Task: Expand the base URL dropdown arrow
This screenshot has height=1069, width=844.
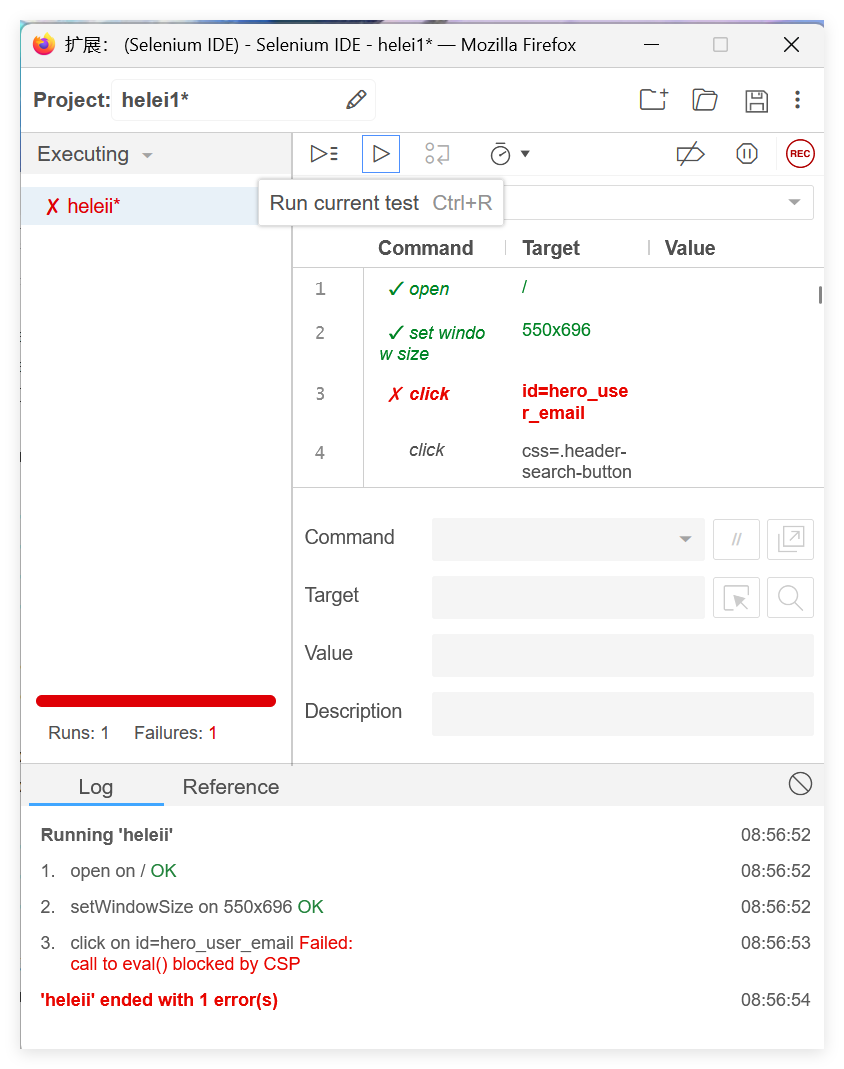Action: coord(794,202)
